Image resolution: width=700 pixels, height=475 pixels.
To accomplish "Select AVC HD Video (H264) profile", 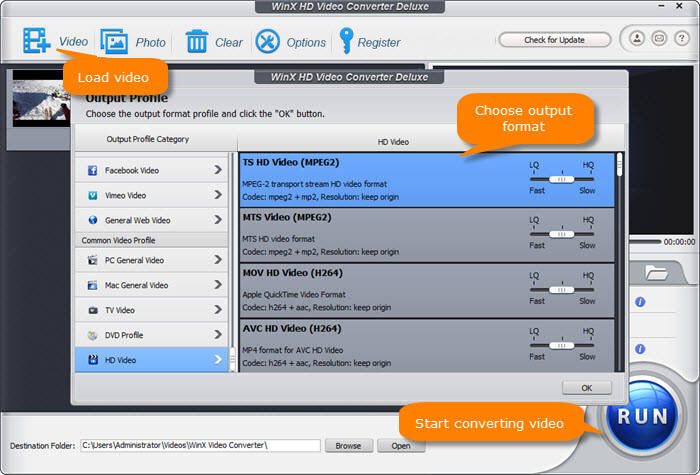I will [427, 346].
